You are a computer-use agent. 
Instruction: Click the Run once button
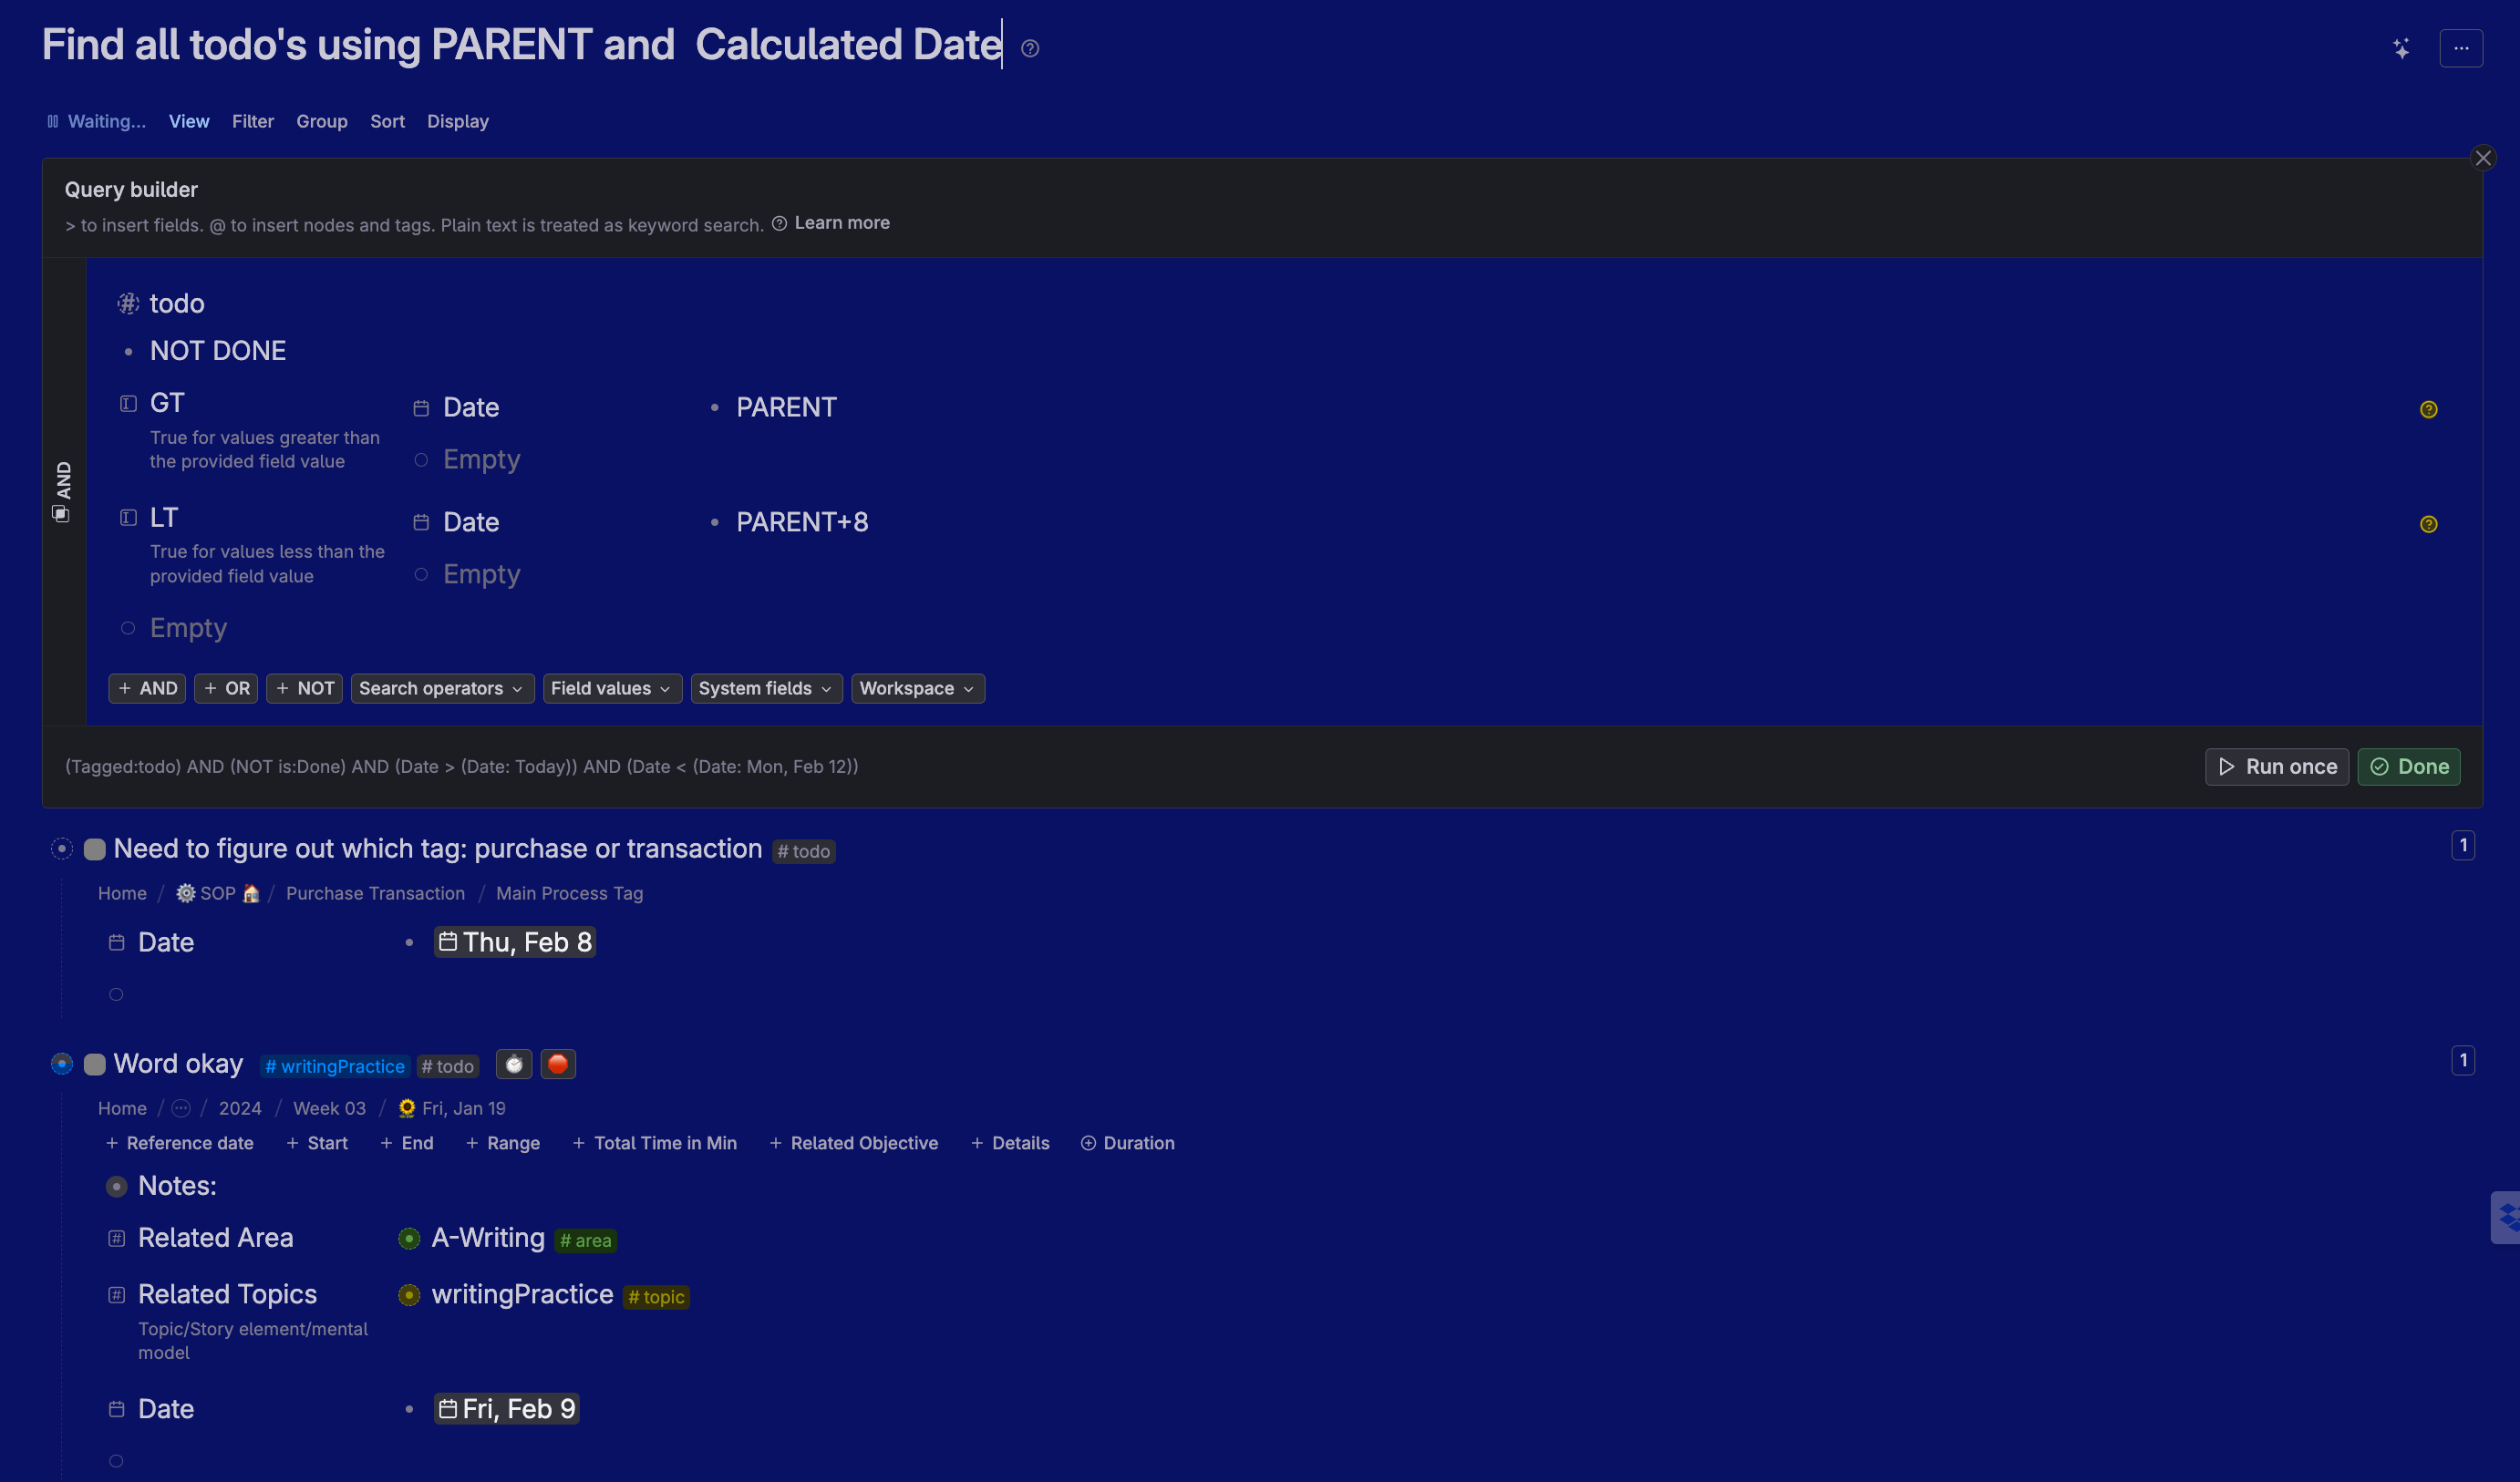point(2276,767)
